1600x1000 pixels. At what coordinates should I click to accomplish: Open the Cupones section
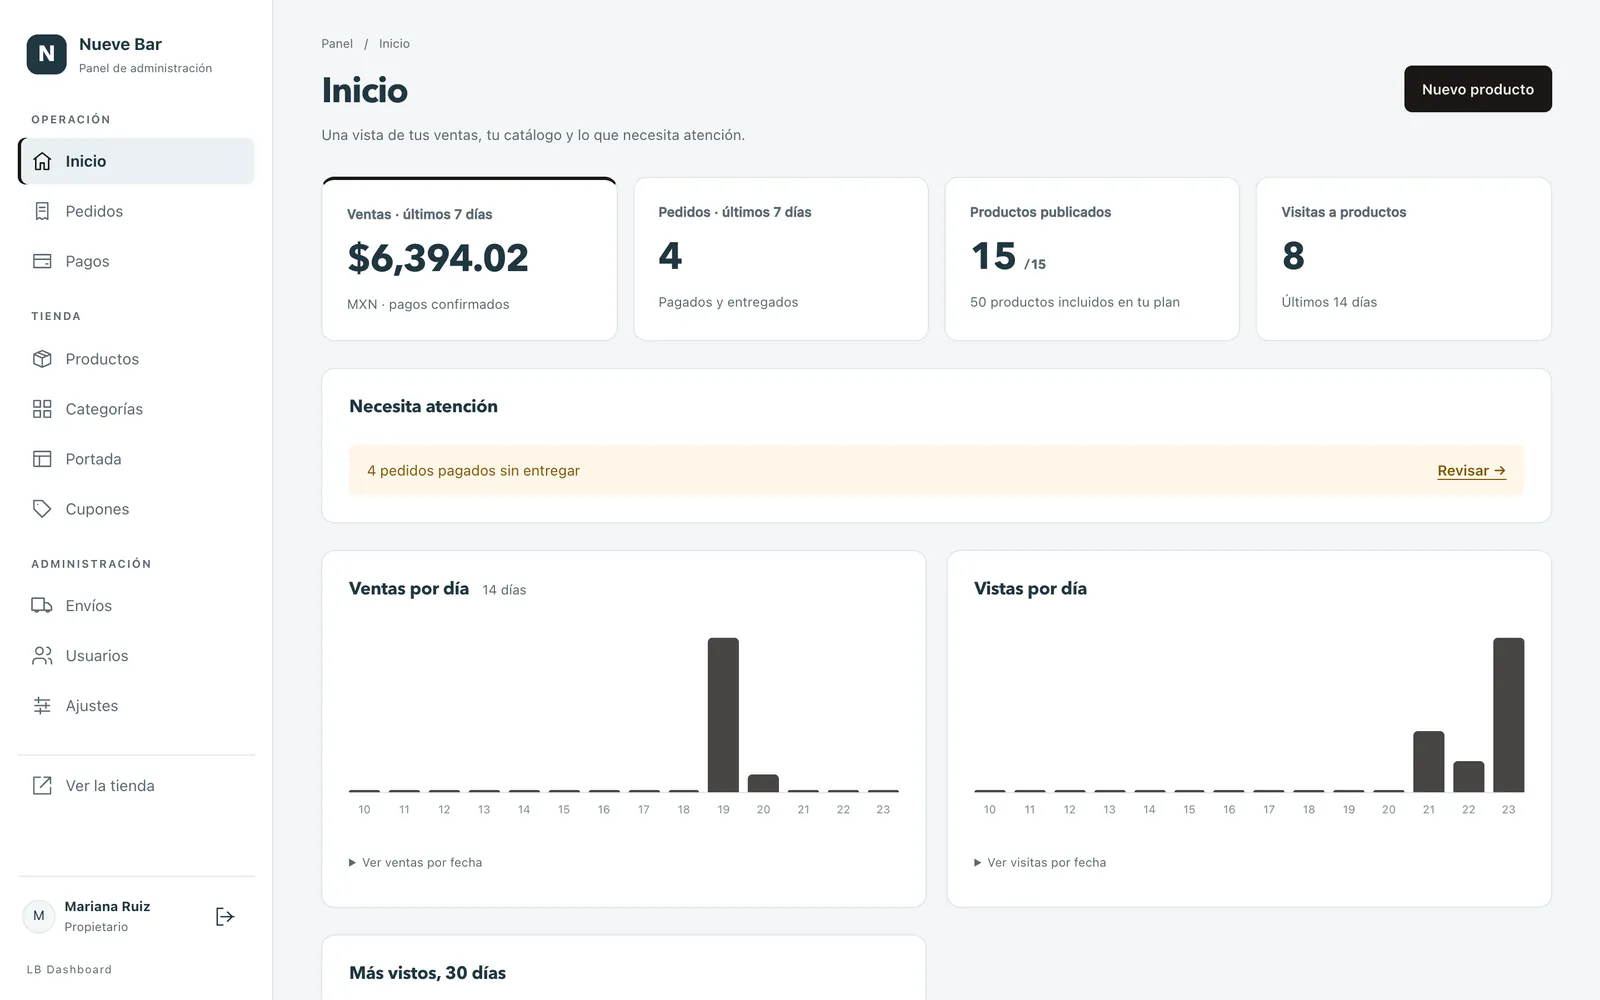tap(136, 509)
